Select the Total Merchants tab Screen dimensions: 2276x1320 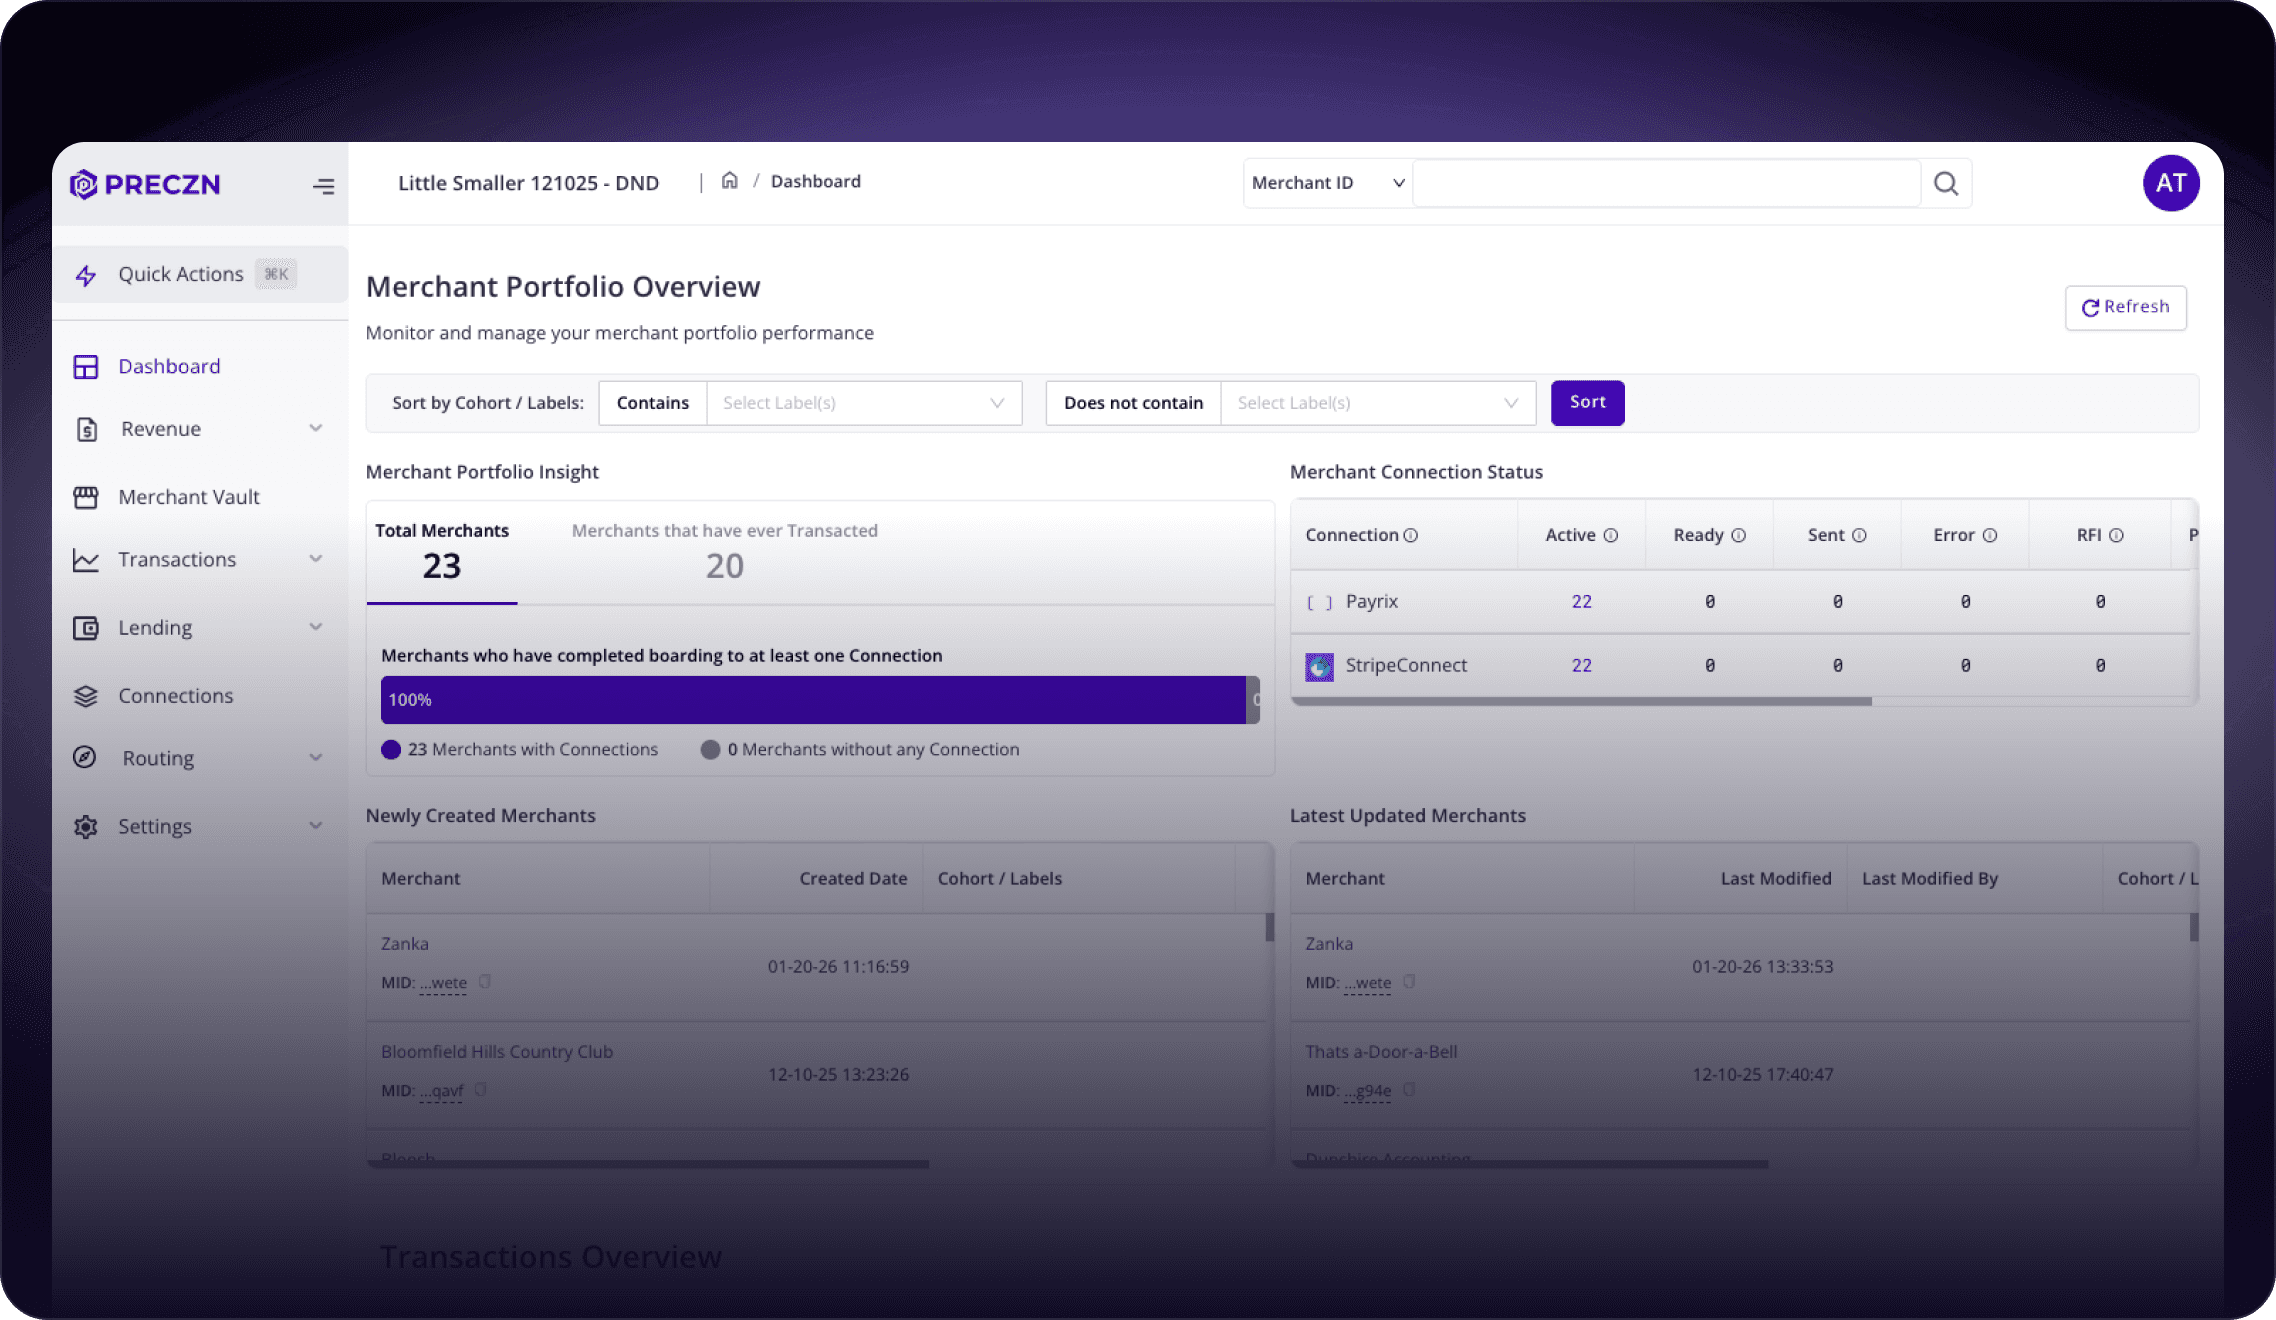442,551
